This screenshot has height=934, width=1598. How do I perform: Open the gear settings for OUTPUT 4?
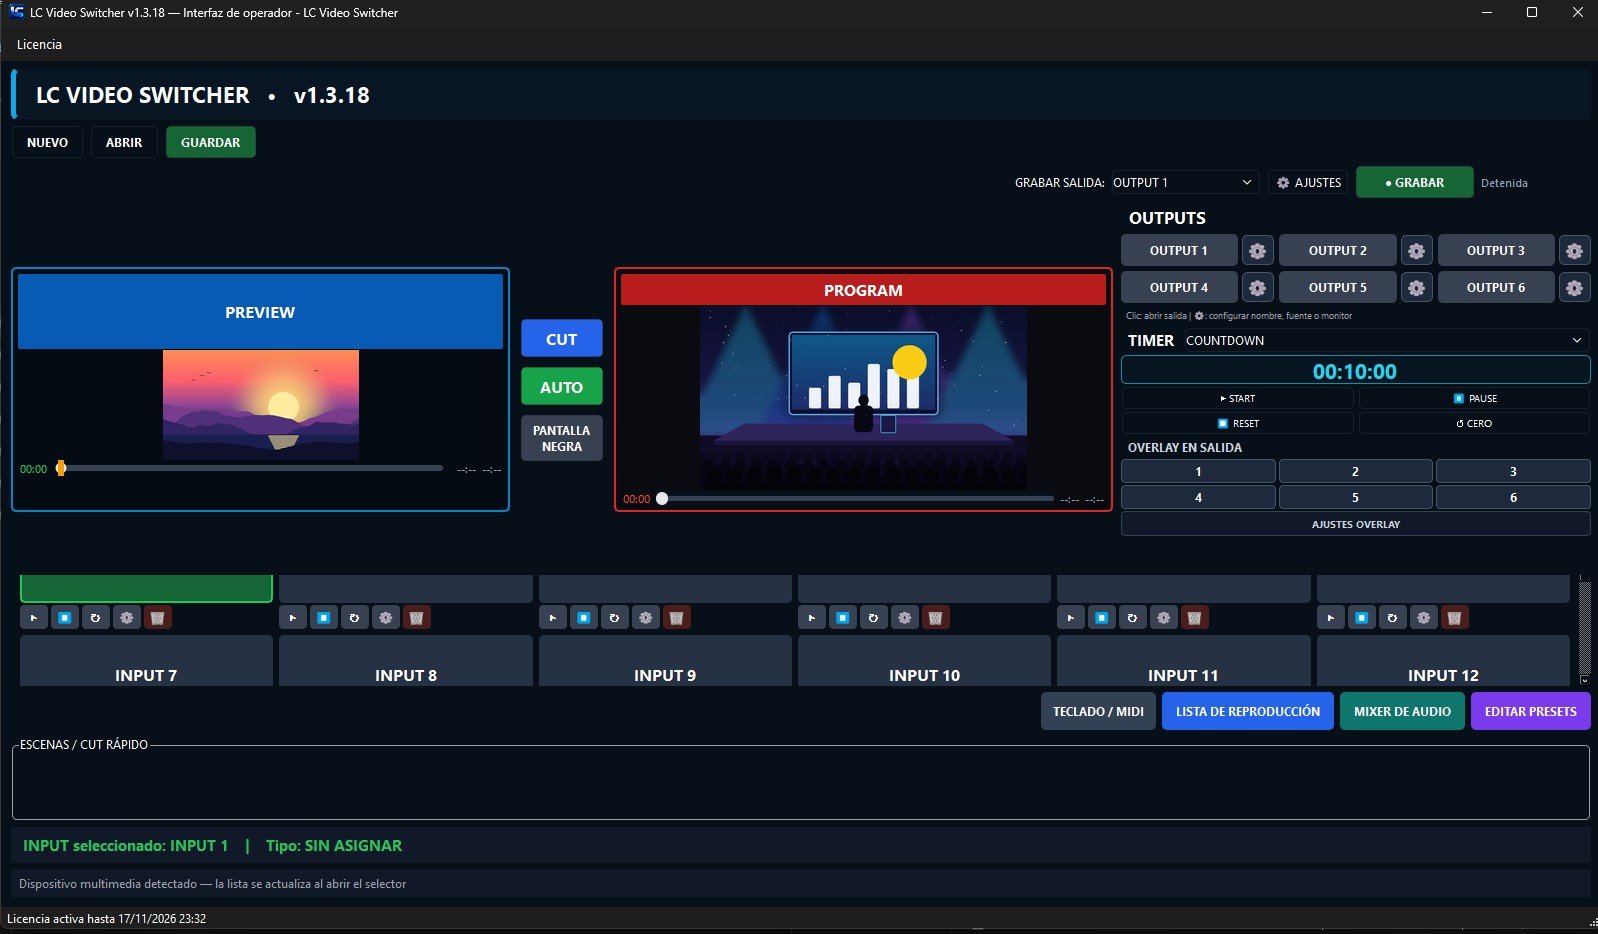[x=1257, y=288]
